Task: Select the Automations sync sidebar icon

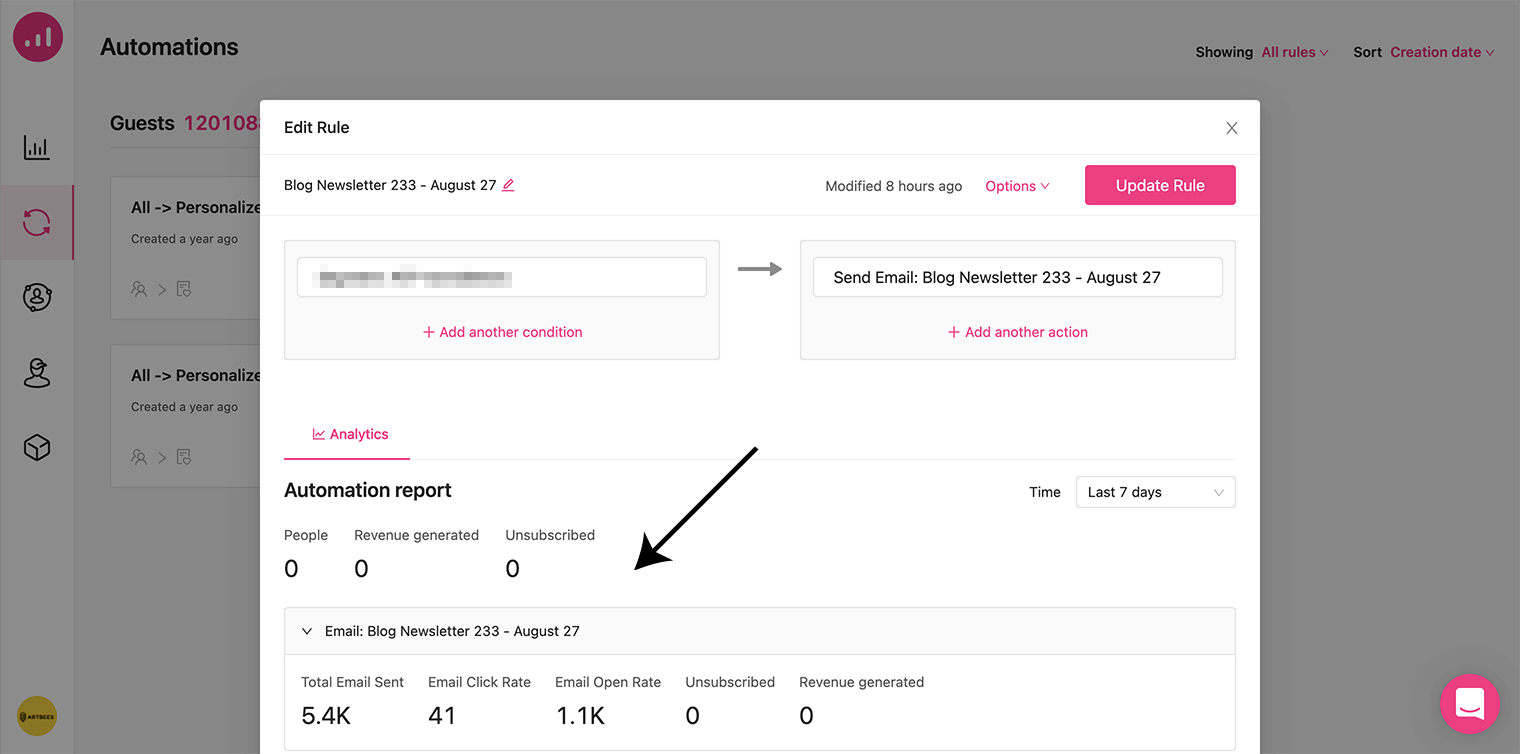Action: (37, 222)
